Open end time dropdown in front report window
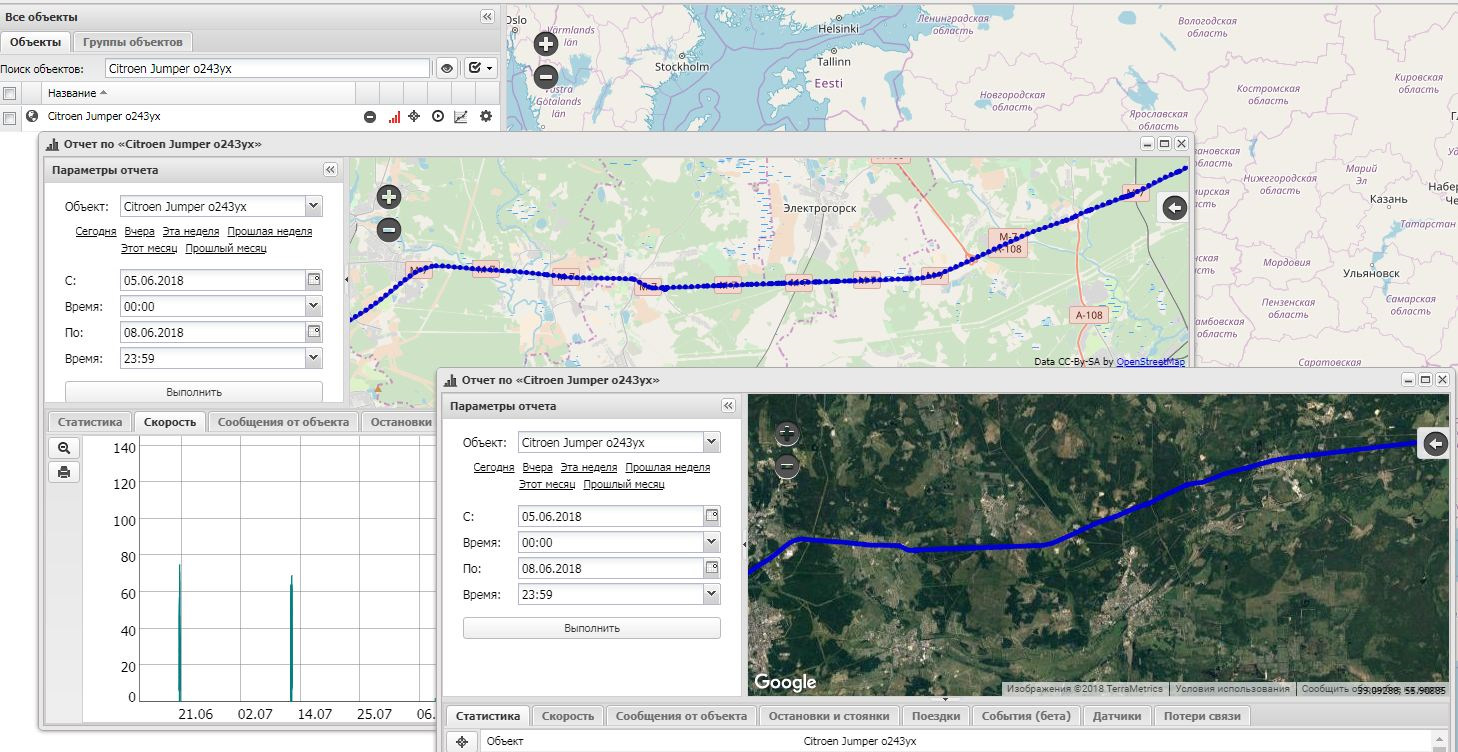 coord(711,594)
